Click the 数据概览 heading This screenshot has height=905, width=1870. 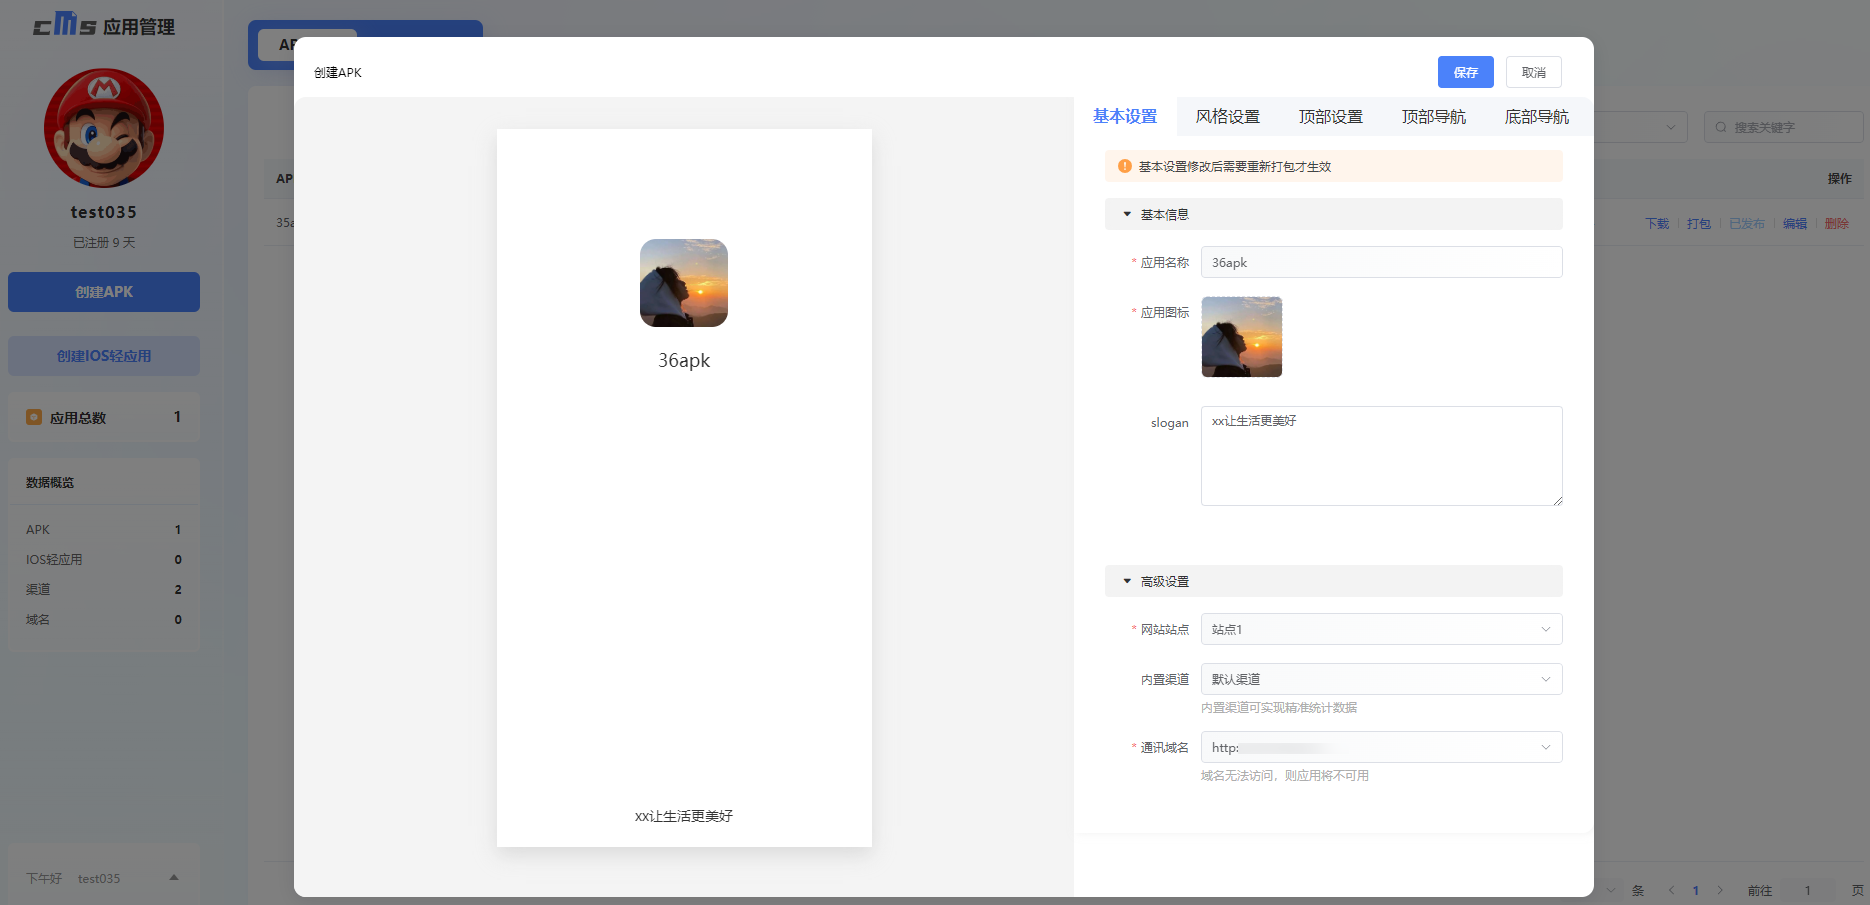[x=50, y=482]
